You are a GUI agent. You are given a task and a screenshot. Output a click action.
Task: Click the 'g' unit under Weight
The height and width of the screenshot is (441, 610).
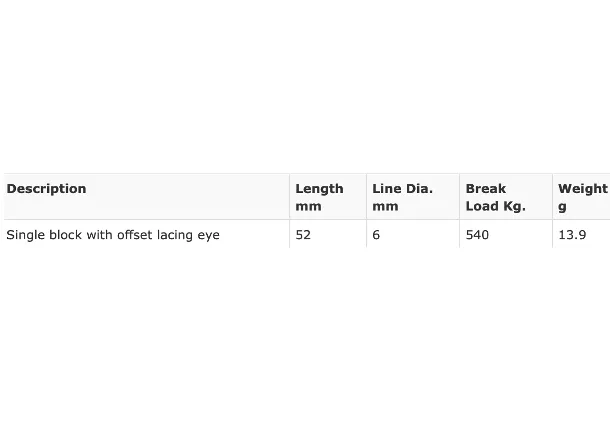coord(562,207)
